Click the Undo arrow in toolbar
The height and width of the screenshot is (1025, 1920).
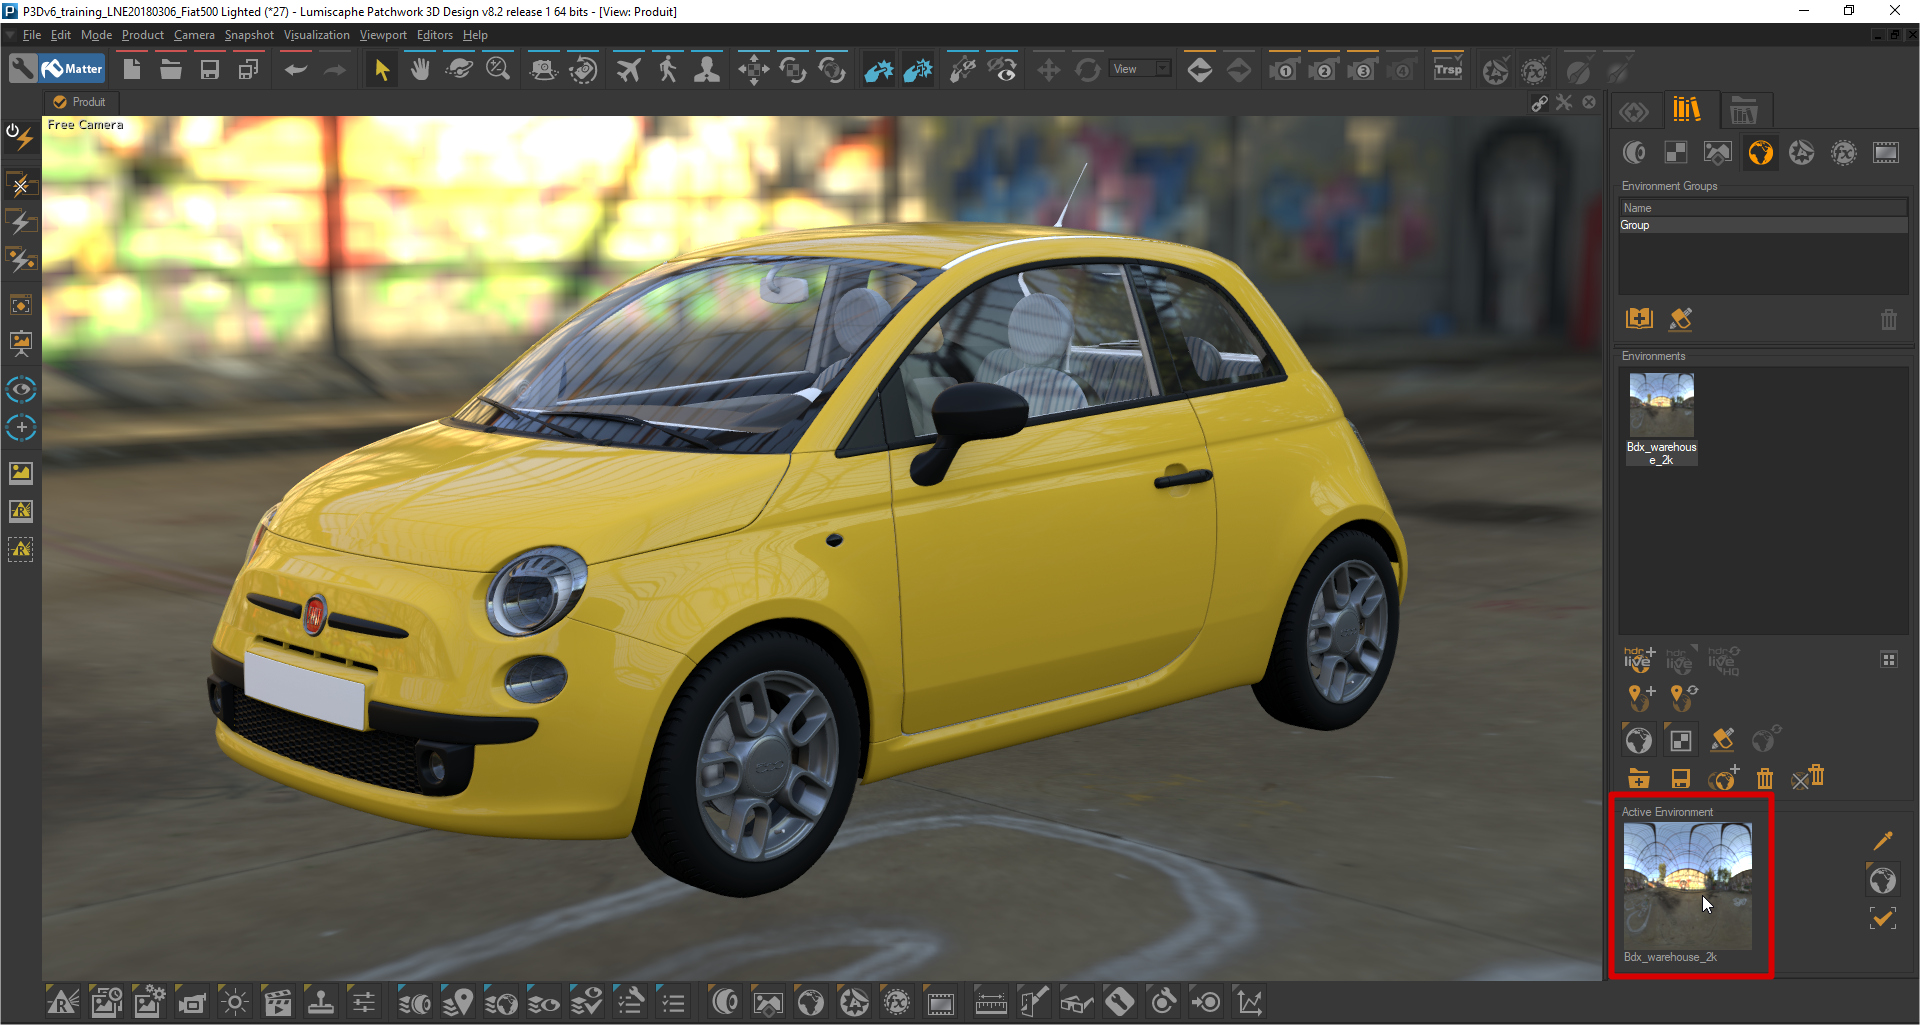[295, 70]
